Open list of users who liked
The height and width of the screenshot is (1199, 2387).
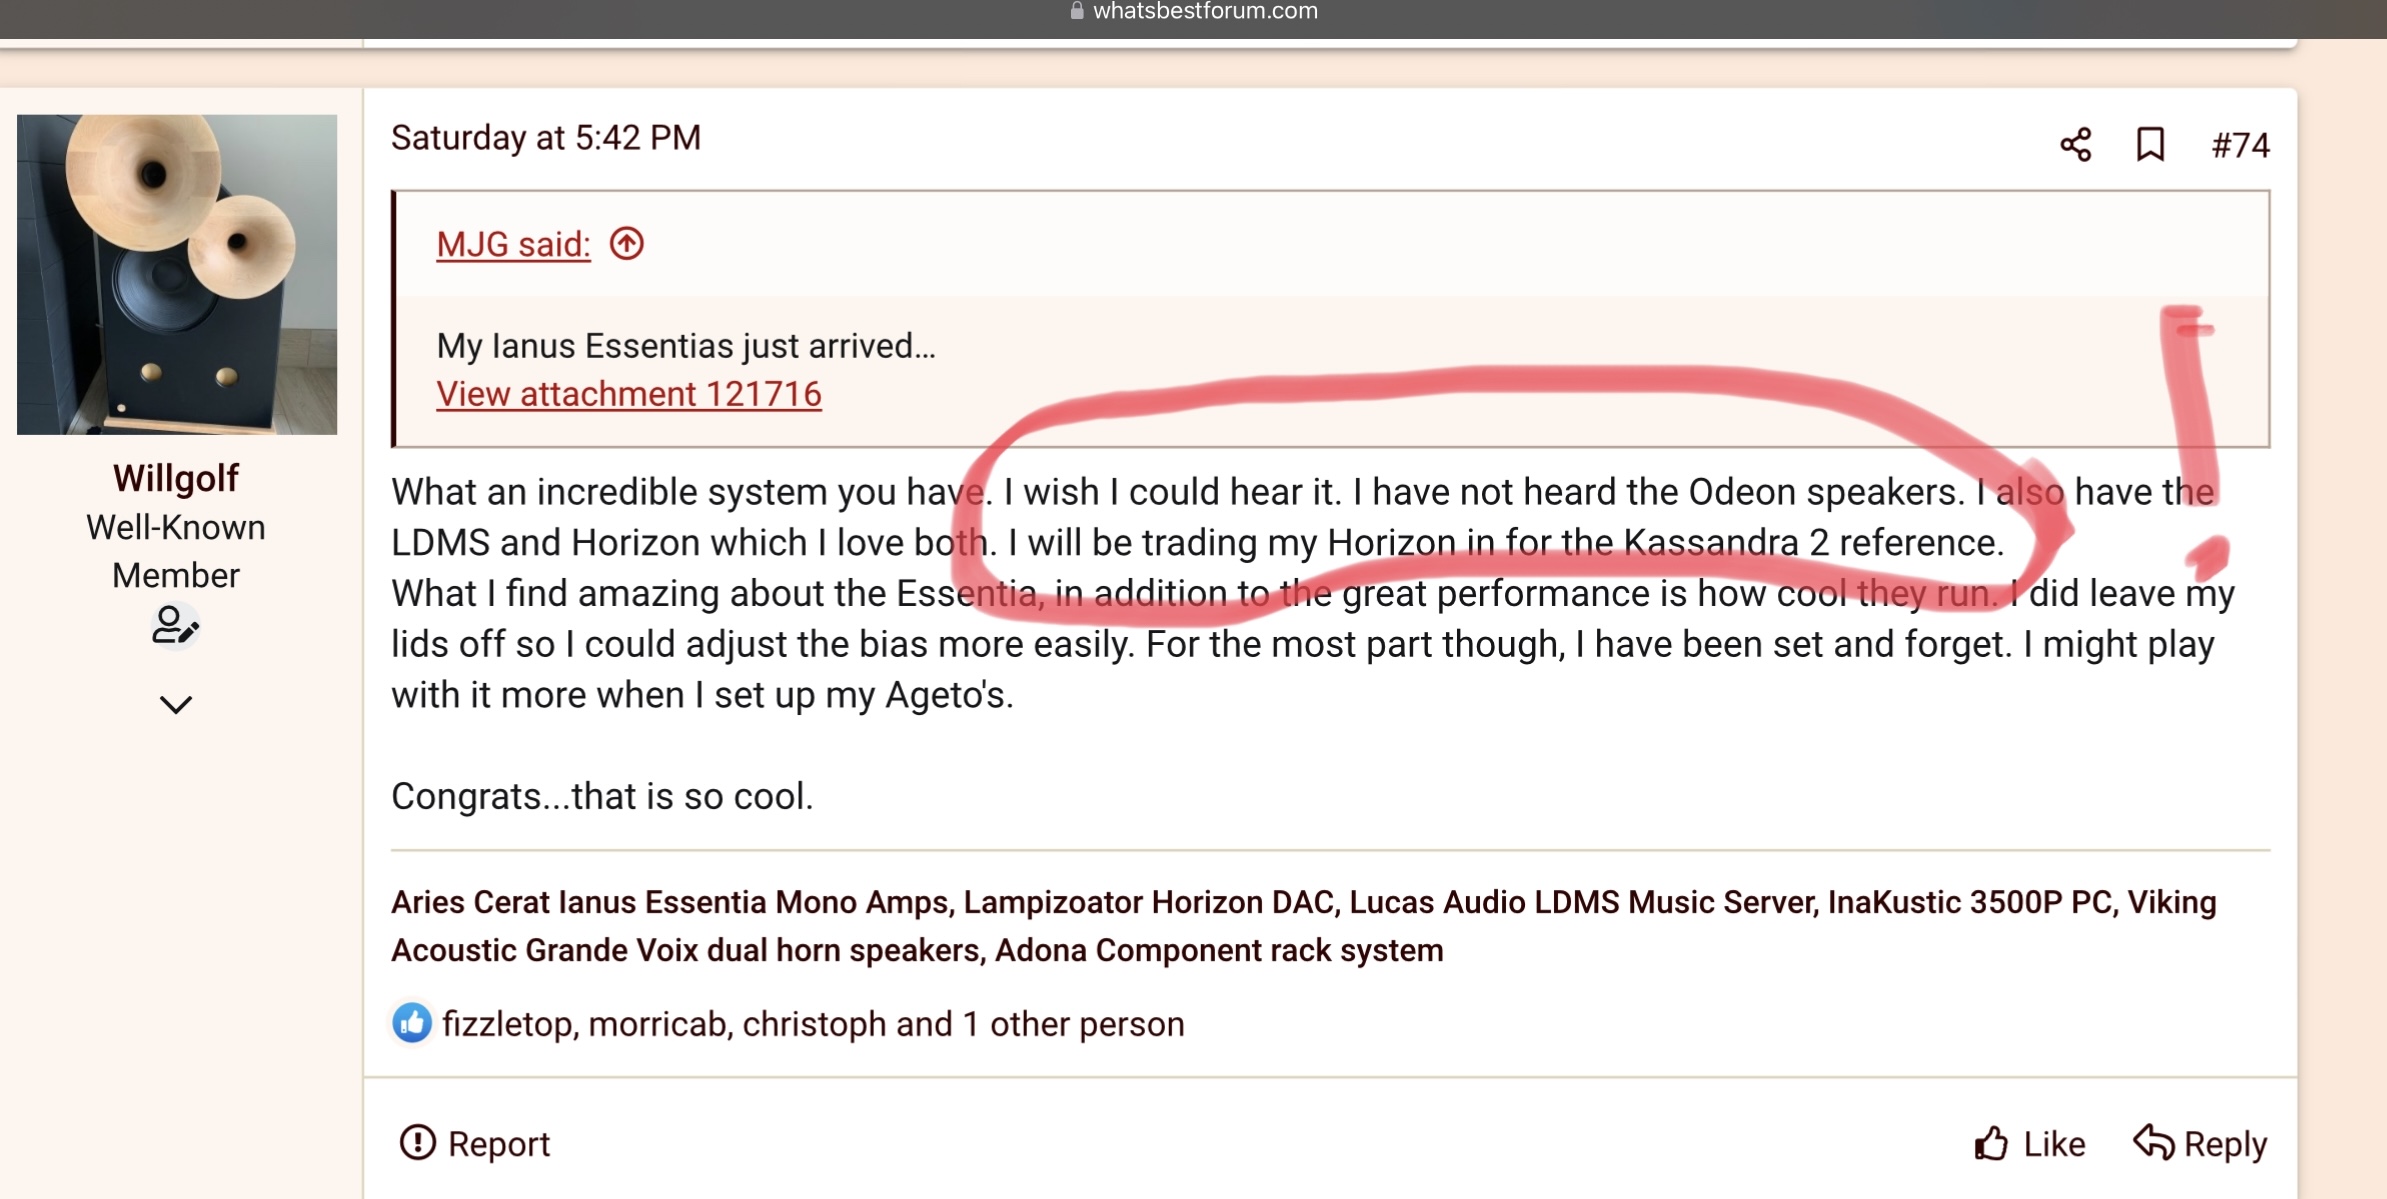click(x=812, y=1024)
